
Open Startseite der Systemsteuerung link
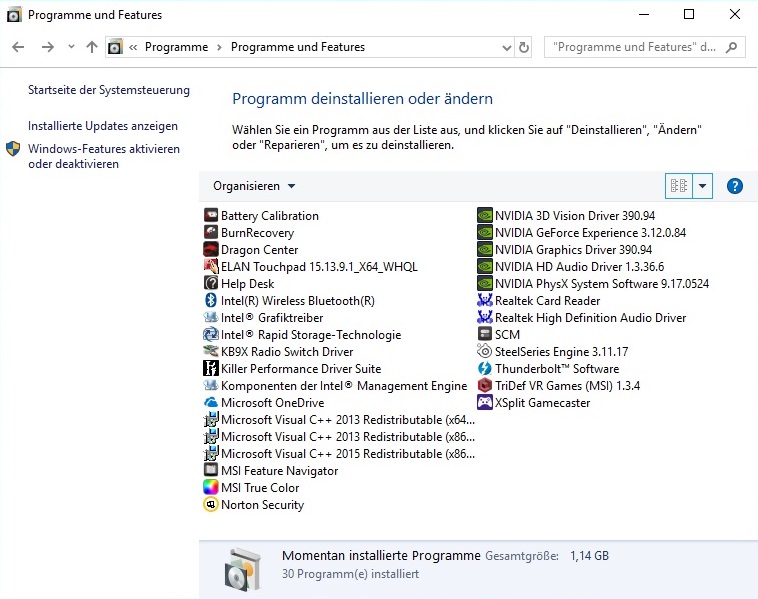click(109, 90)
